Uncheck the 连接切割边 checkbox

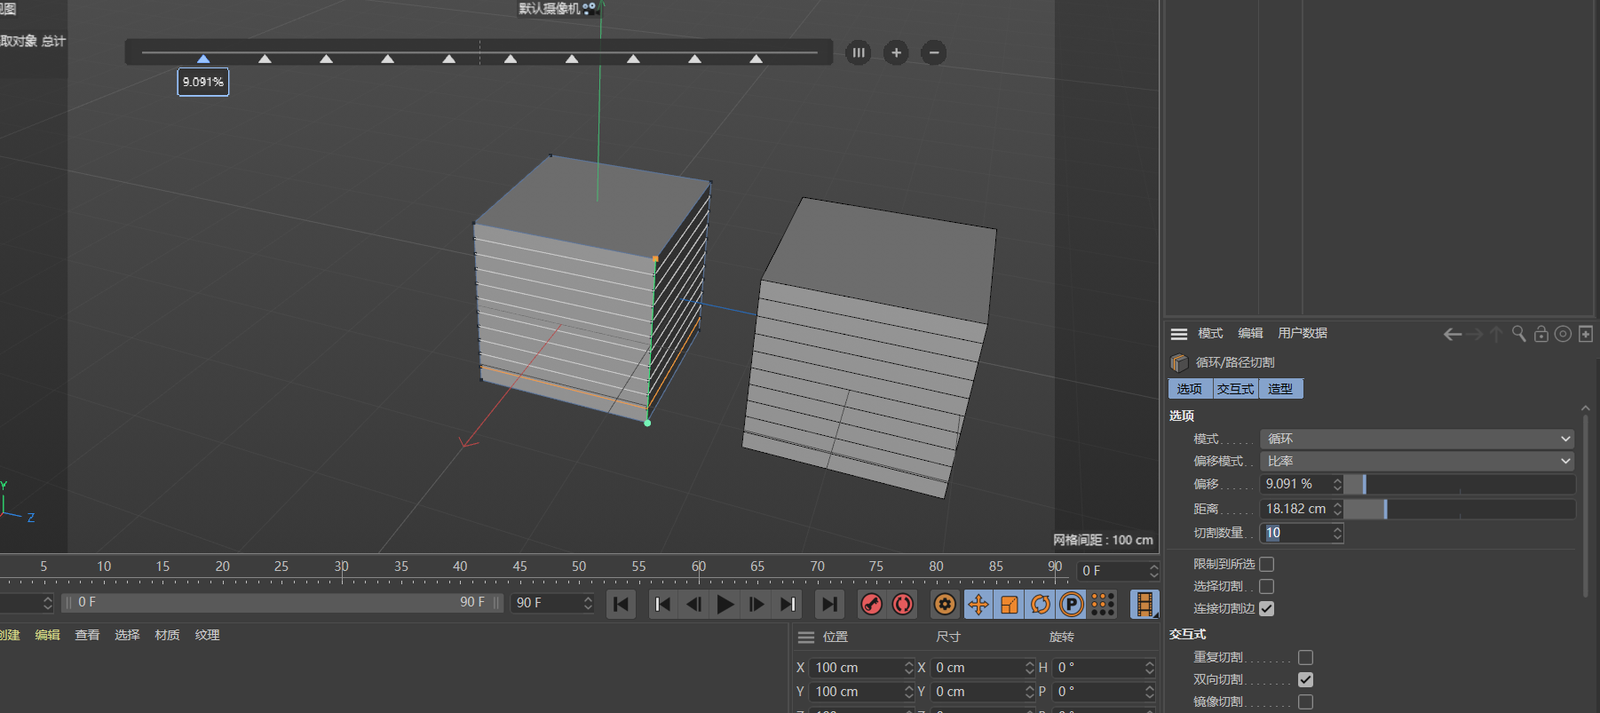click(1267, 609)
